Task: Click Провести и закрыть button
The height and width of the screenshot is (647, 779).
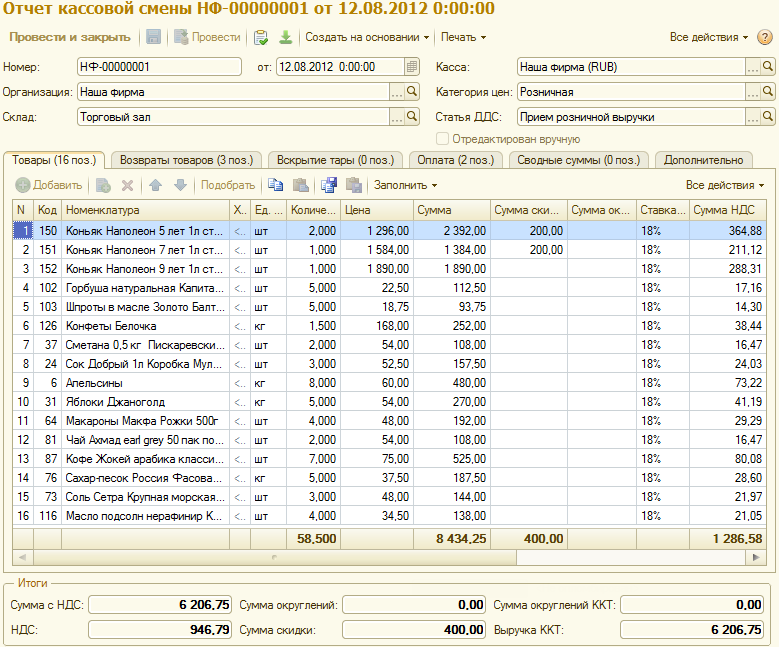Action: 70,37
